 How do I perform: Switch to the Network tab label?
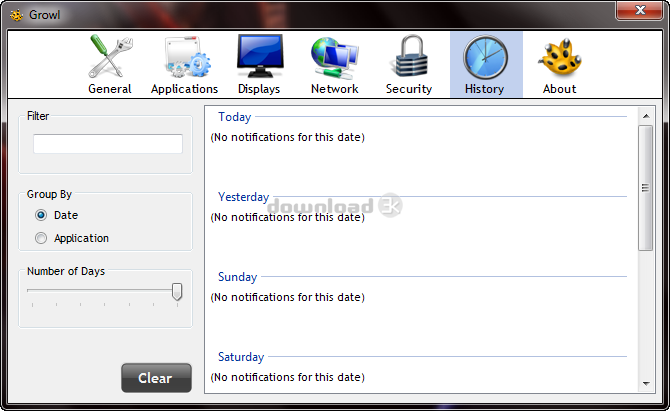[x=335, y=89]
